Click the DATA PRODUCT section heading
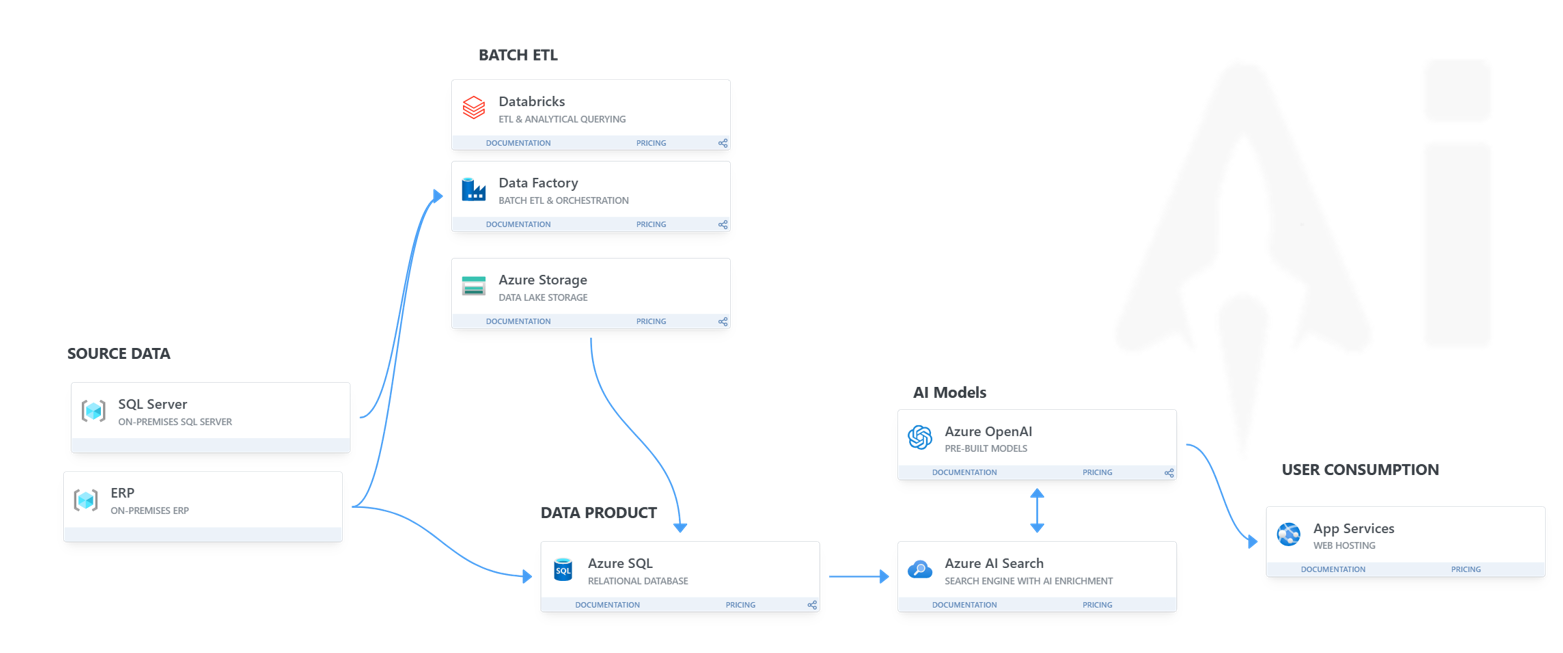The width and height of the screenshot is (1563, 653). [599, 513]
